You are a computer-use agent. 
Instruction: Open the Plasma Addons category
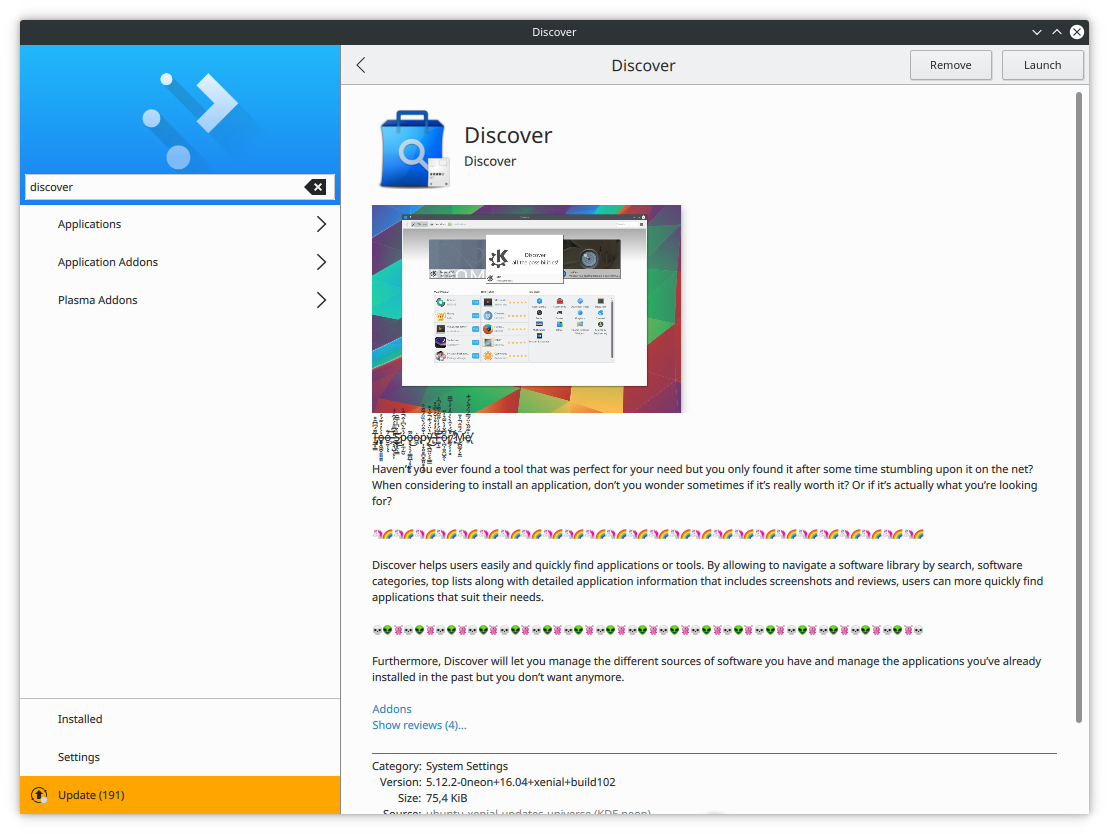(180, 301)
